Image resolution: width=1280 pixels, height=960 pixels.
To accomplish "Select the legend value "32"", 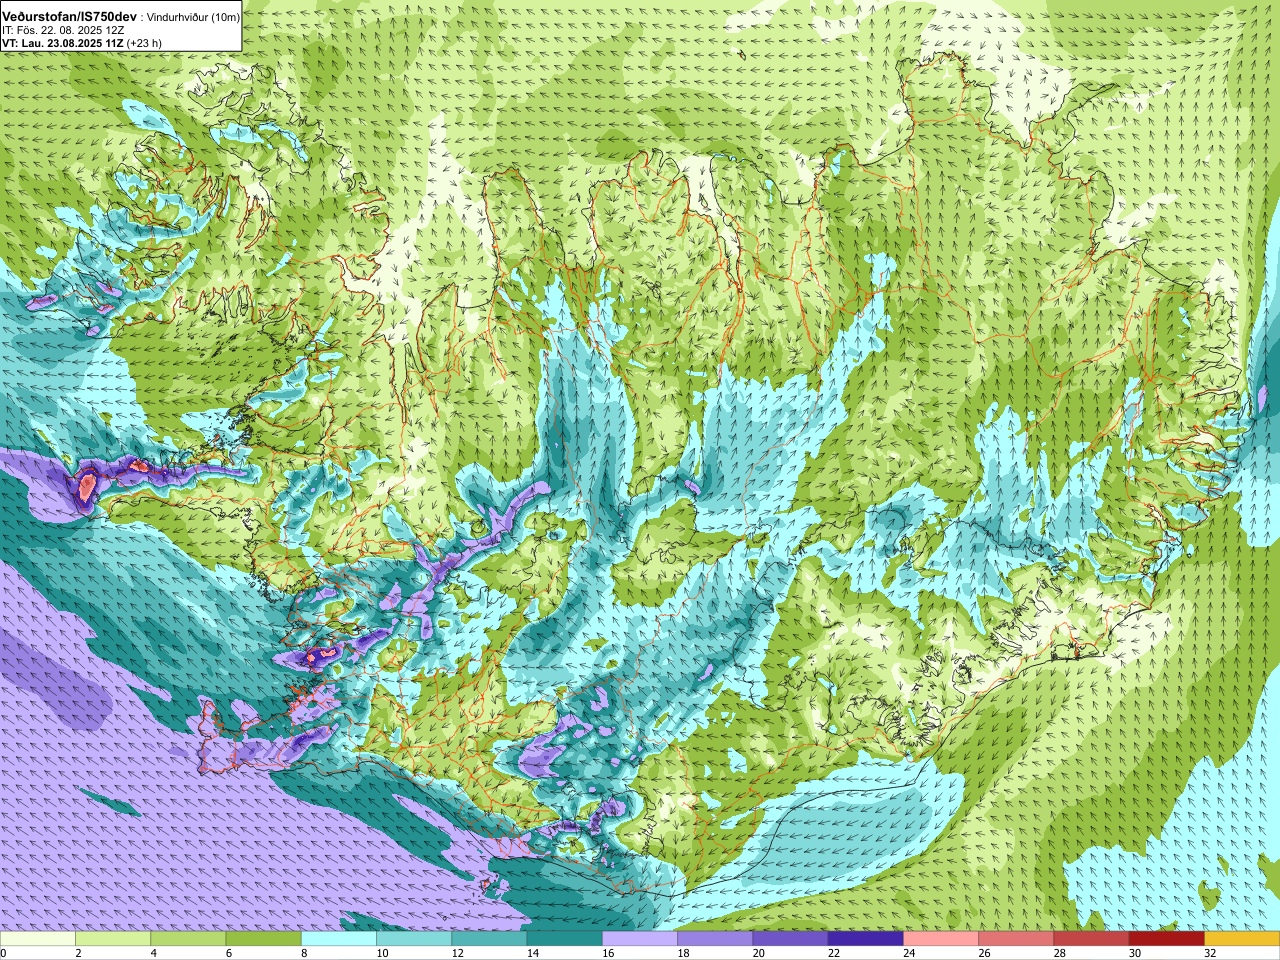I will tap(1210, 953).
